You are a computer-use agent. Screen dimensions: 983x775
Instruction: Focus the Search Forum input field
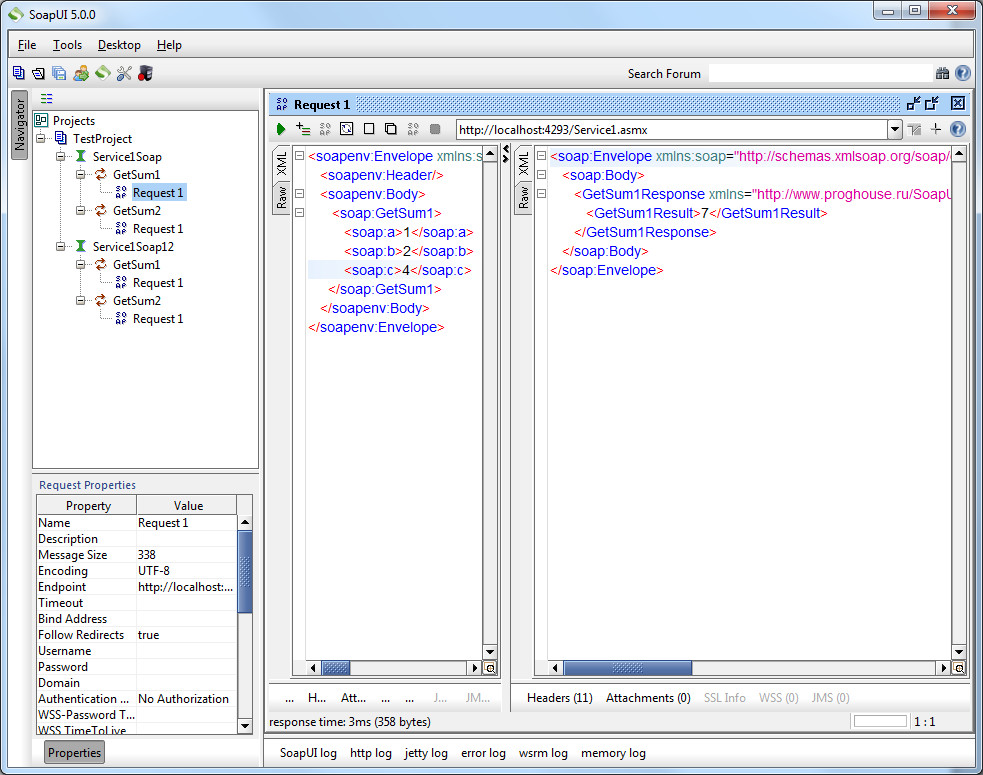coord(821,73)
